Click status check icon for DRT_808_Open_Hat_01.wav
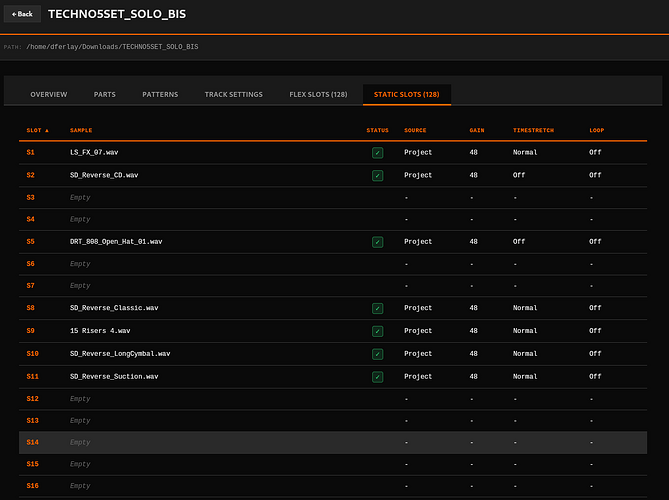 [378, 242]
